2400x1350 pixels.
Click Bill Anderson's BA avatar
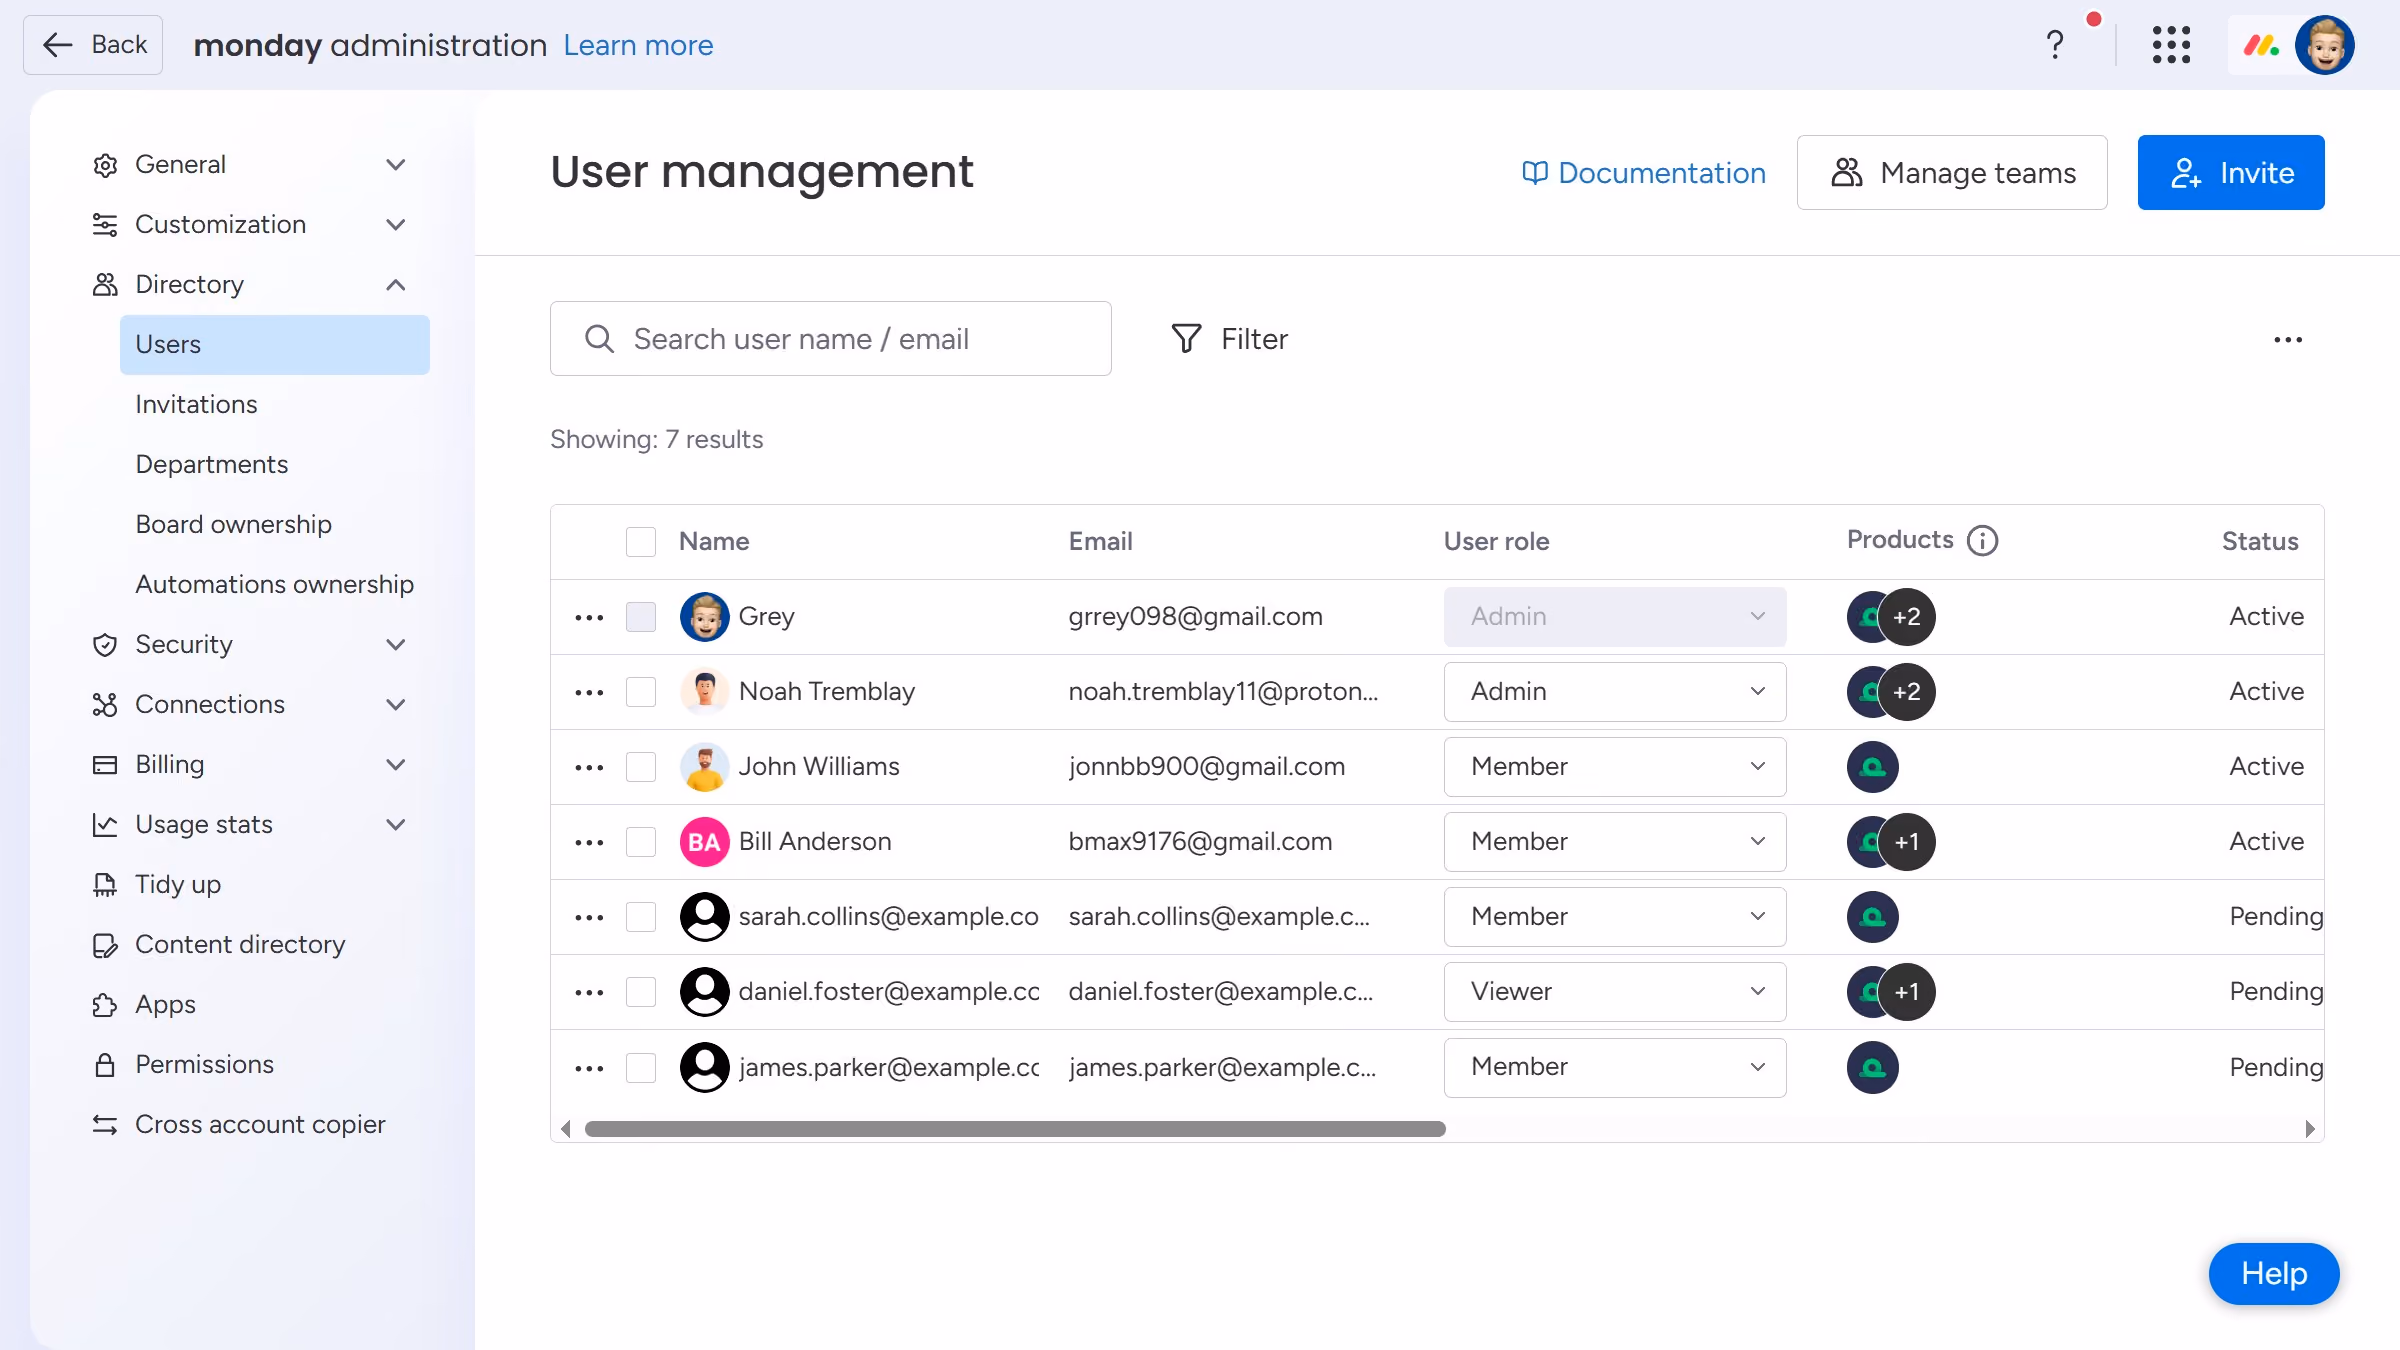[x=704, y=842]
